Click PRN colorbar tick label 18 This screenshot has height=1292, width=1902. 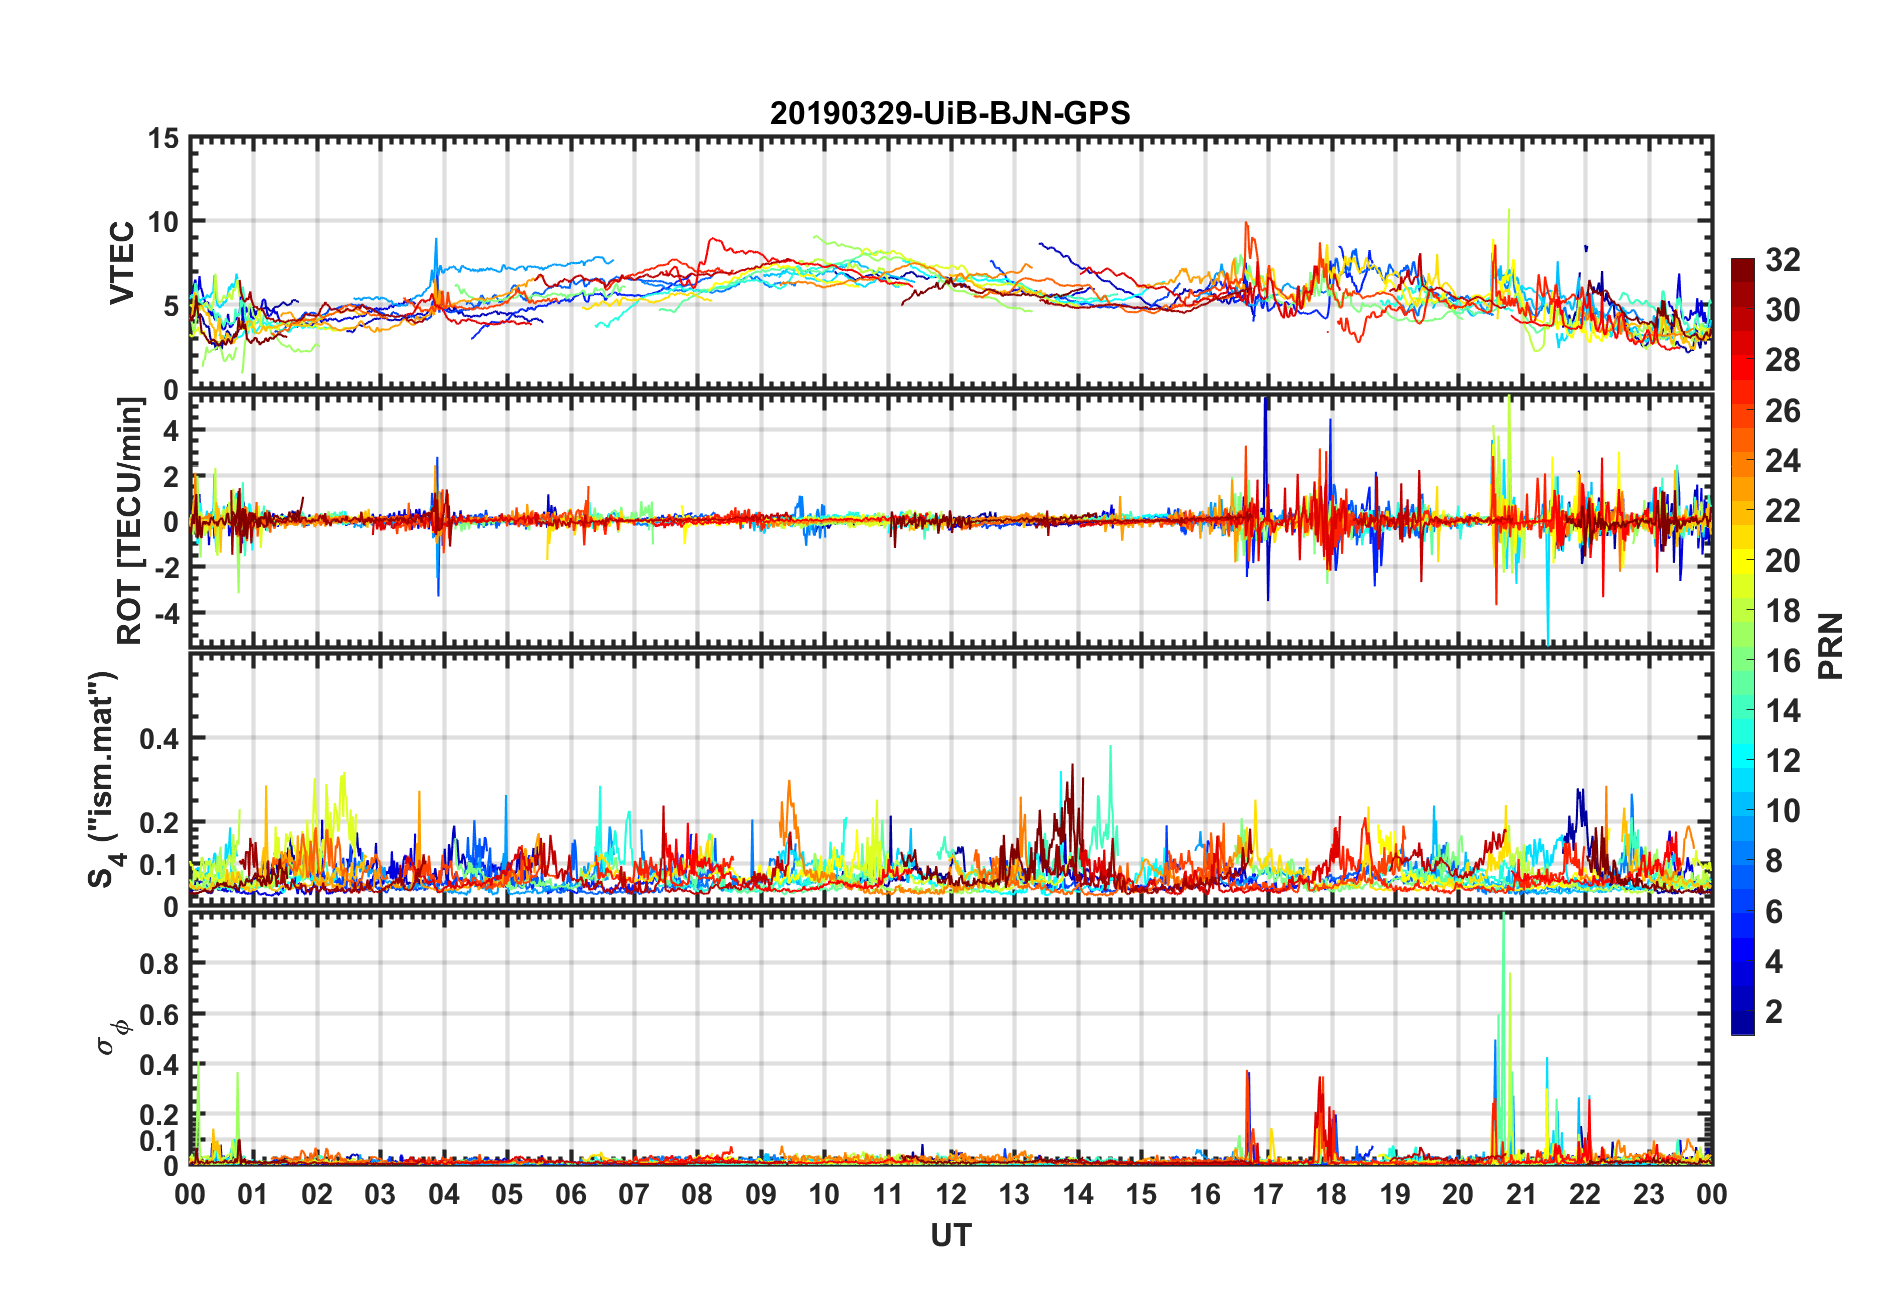(1783, 610)
